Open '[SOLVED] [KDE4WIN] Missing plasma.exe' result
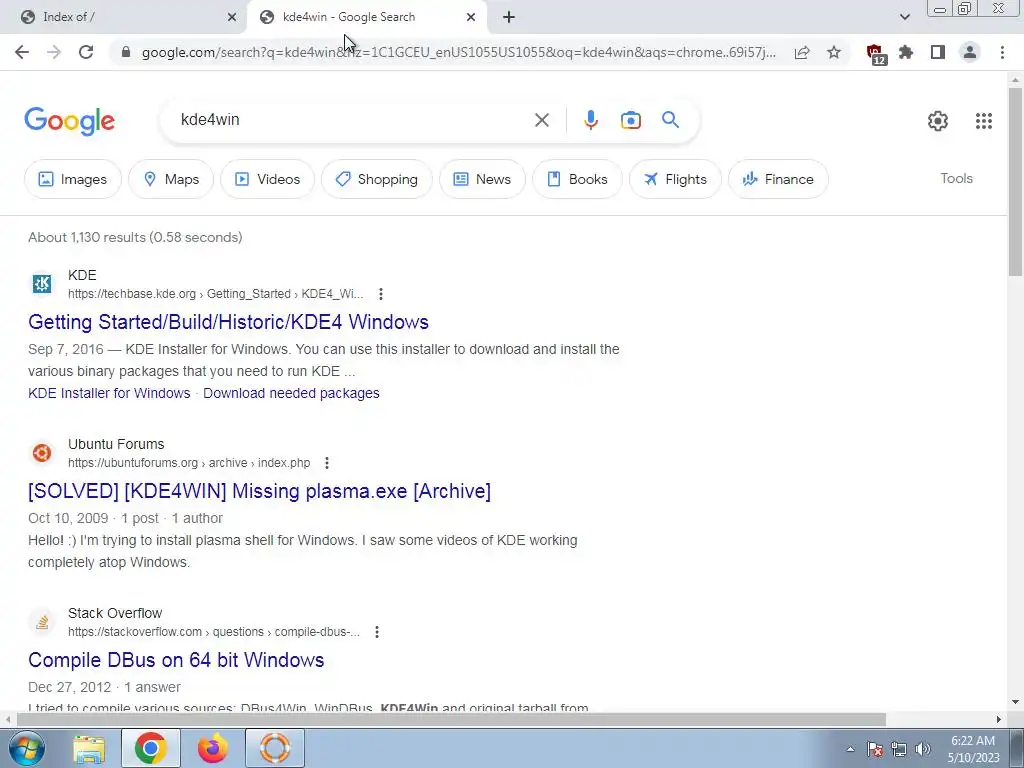Screen dimensions: 1024x768 pos(259,491)
